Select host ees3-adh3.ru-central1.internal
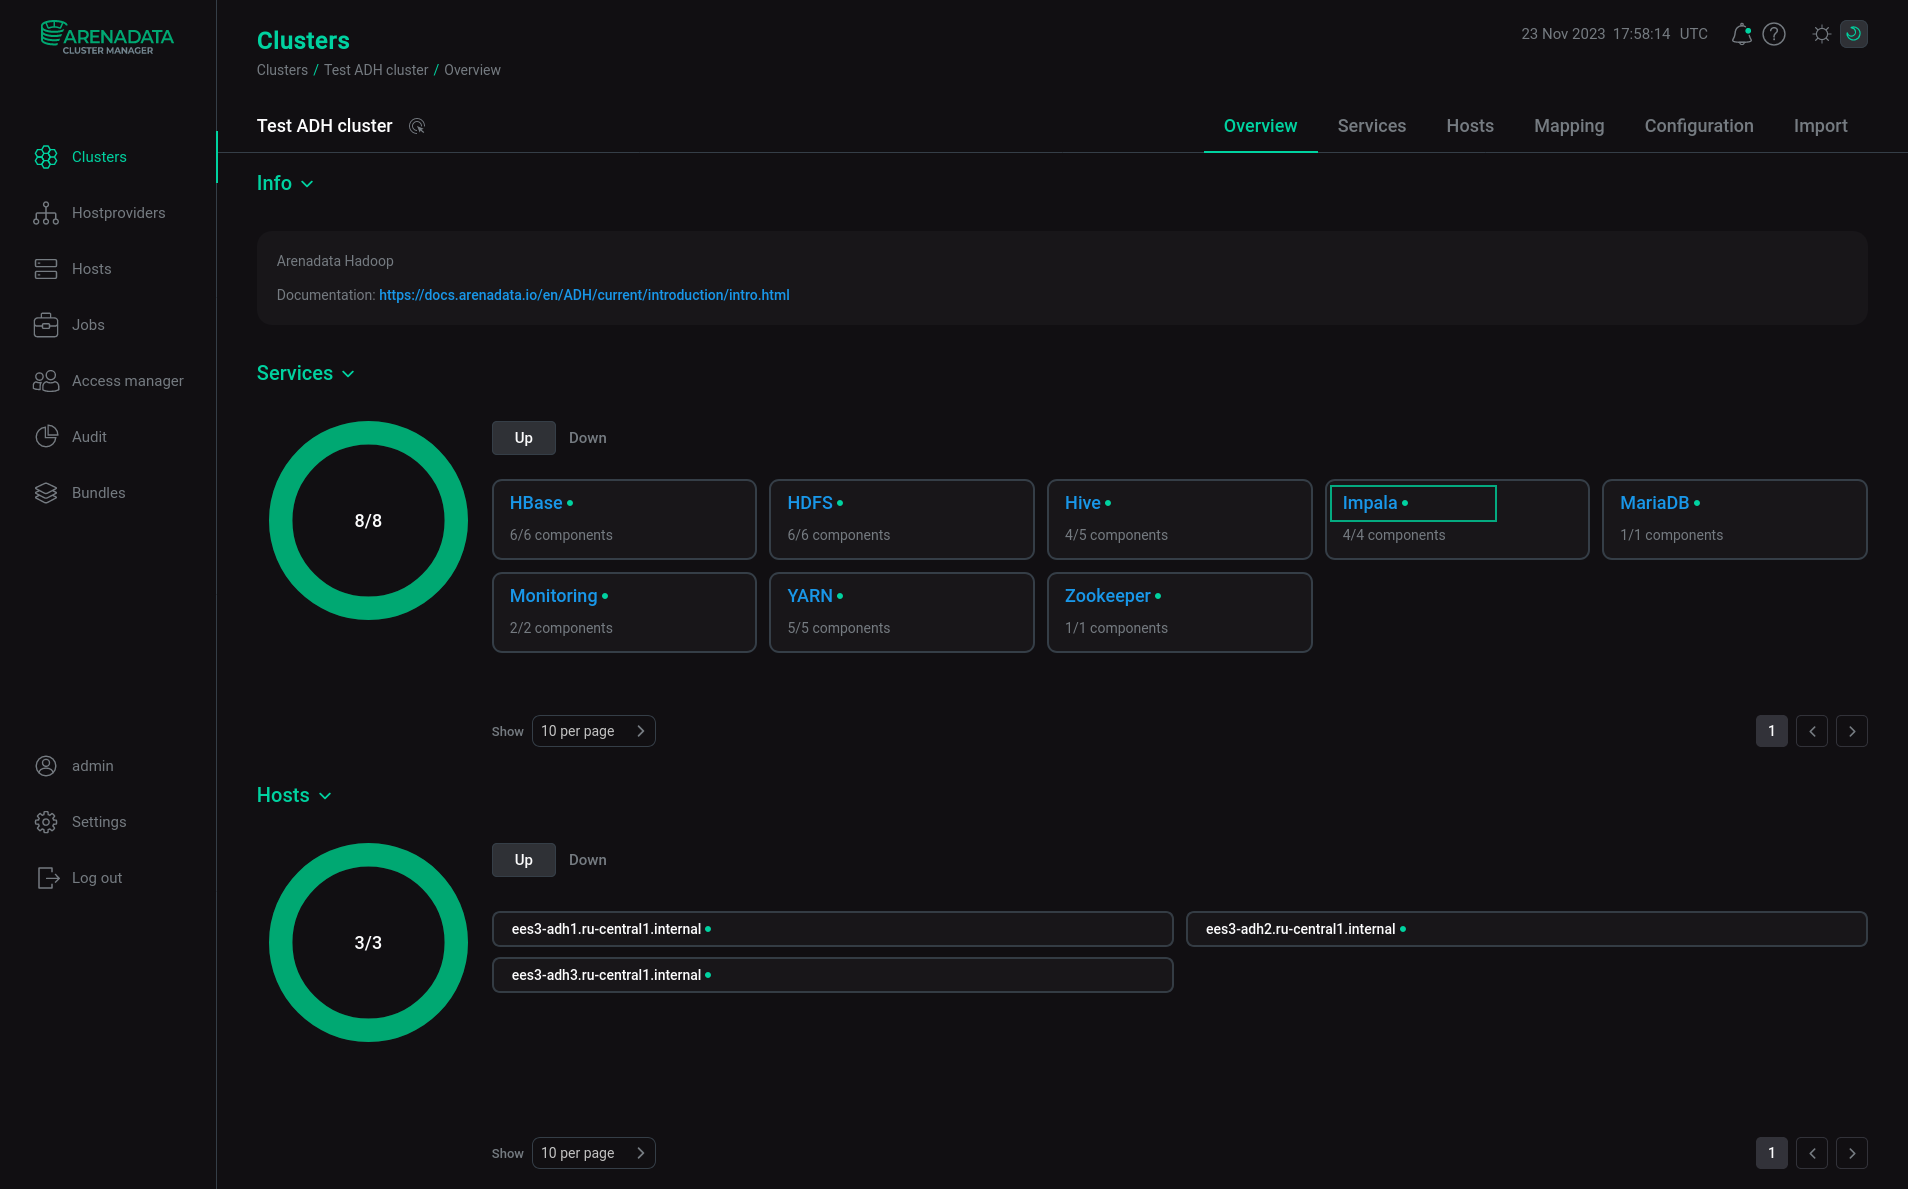This screenshot has width=1908, height=1189. click(x=832, y=975)
